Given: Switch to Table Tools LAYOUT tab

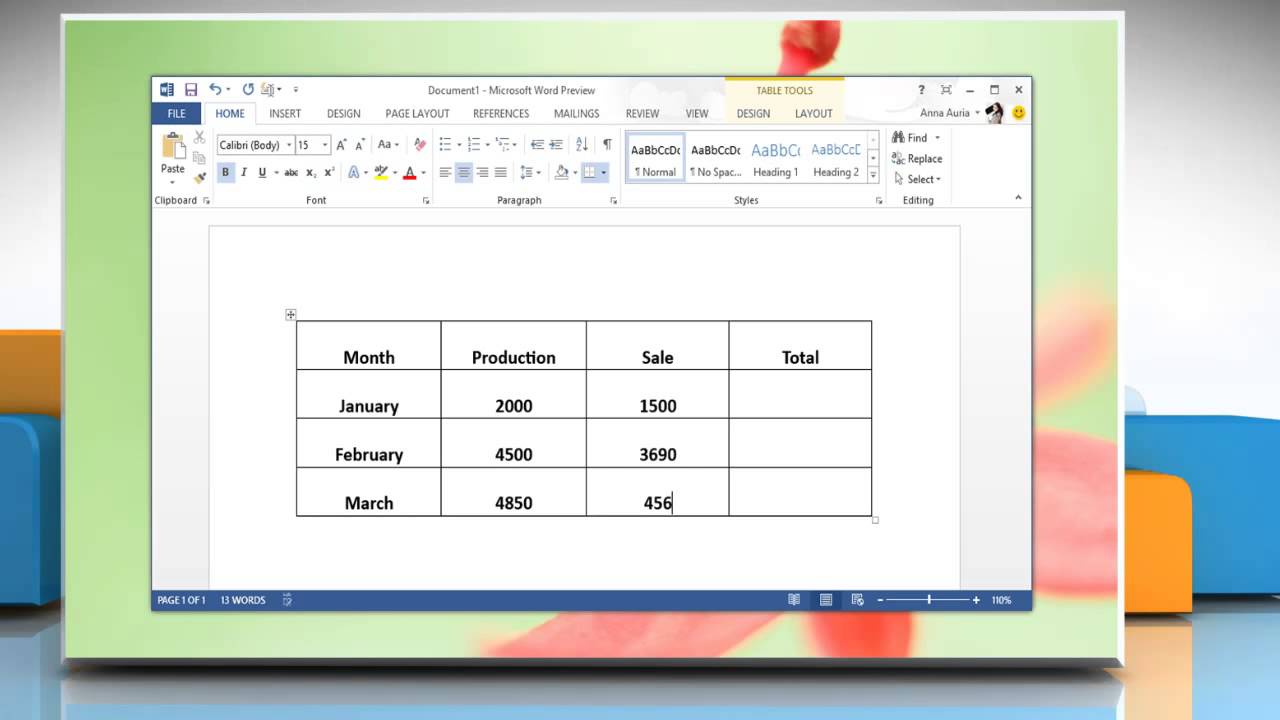Looking at the screenshot, I should pyautogui.click(x=813, y=114).
